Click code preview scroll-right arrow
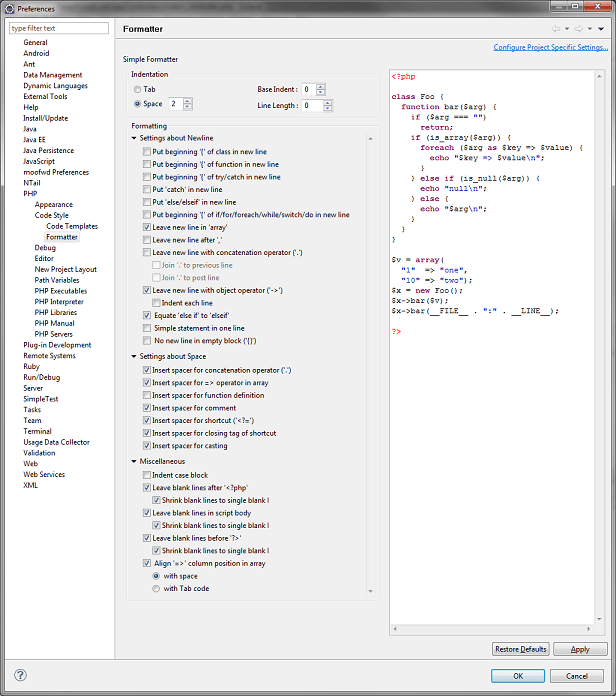 coord(589,629)
